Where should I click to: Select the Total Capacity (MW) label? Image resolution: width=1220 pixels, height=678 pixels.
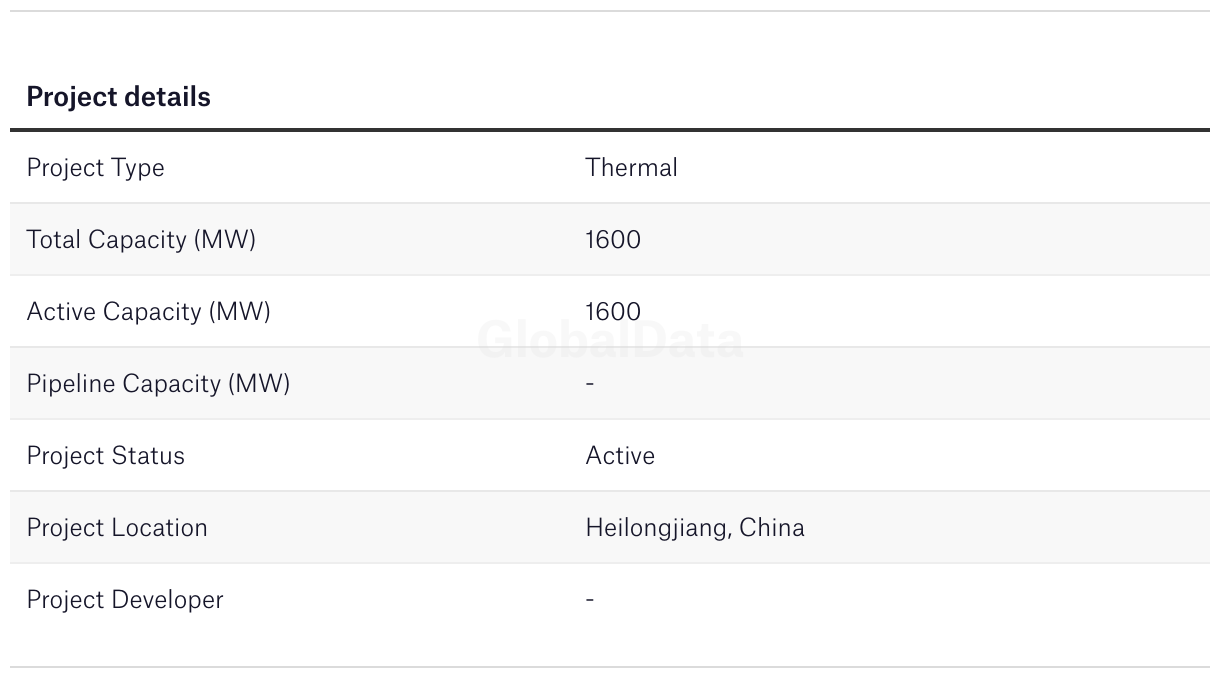pyautogui.click(x=141, y=240)
